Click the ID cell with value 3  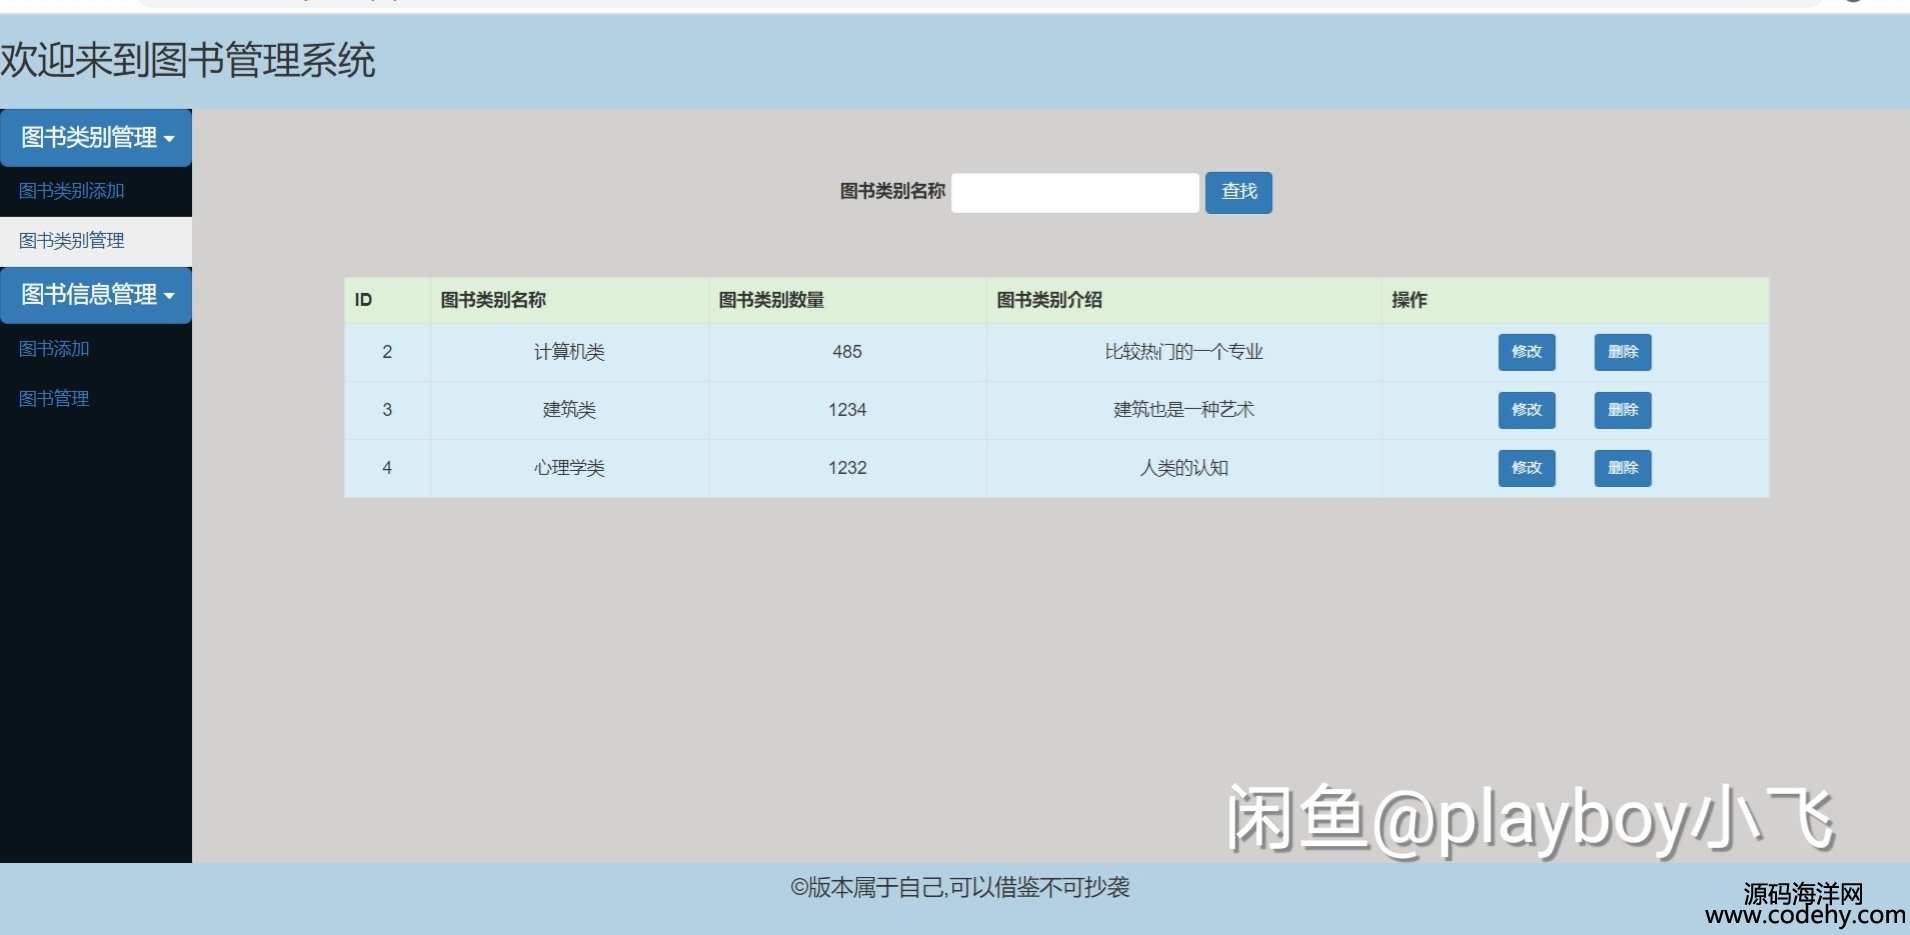[x=387, y=410]
